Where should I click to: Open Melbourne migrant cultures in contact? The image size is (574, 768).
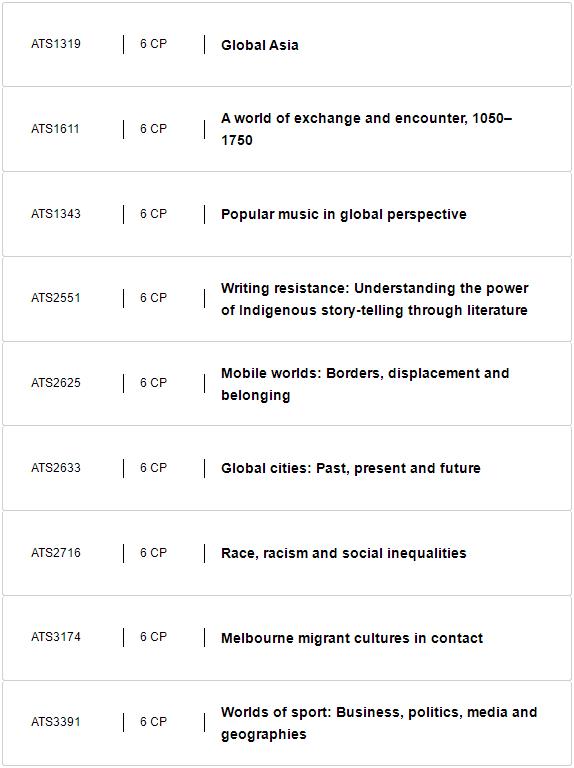(x=352, y=638)
